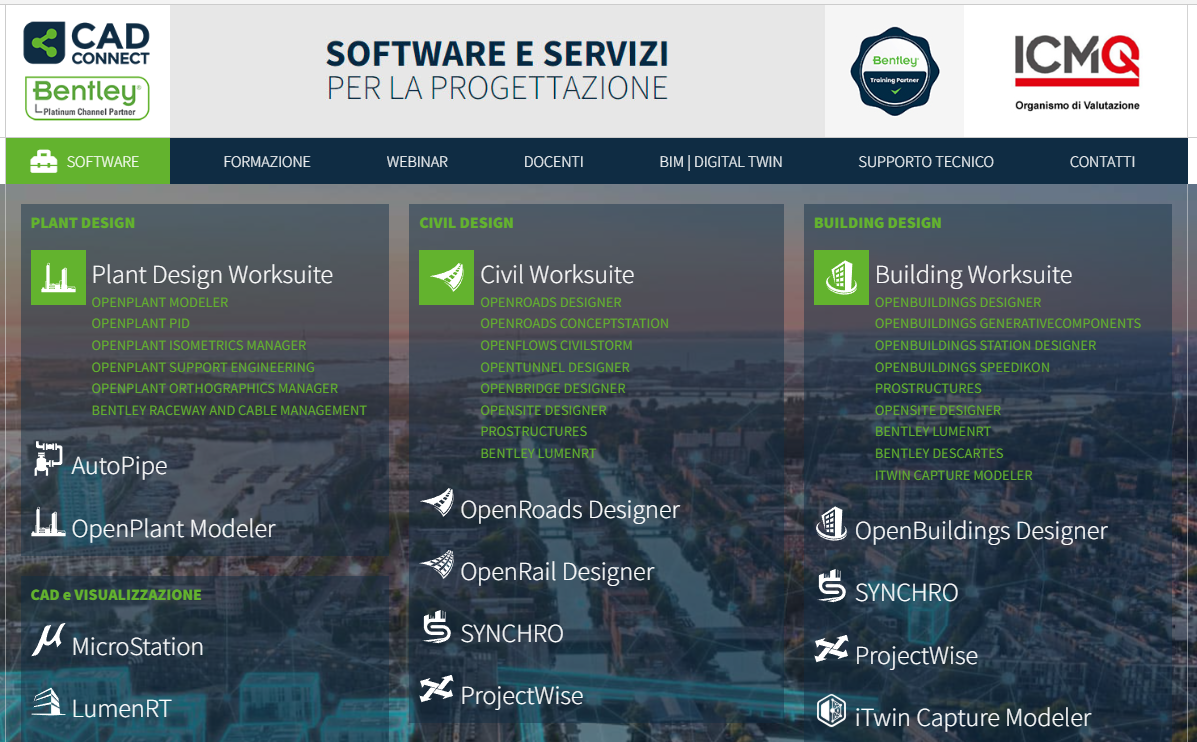
Task: Select the AutoPipe pipe icon
Action: 48,460
